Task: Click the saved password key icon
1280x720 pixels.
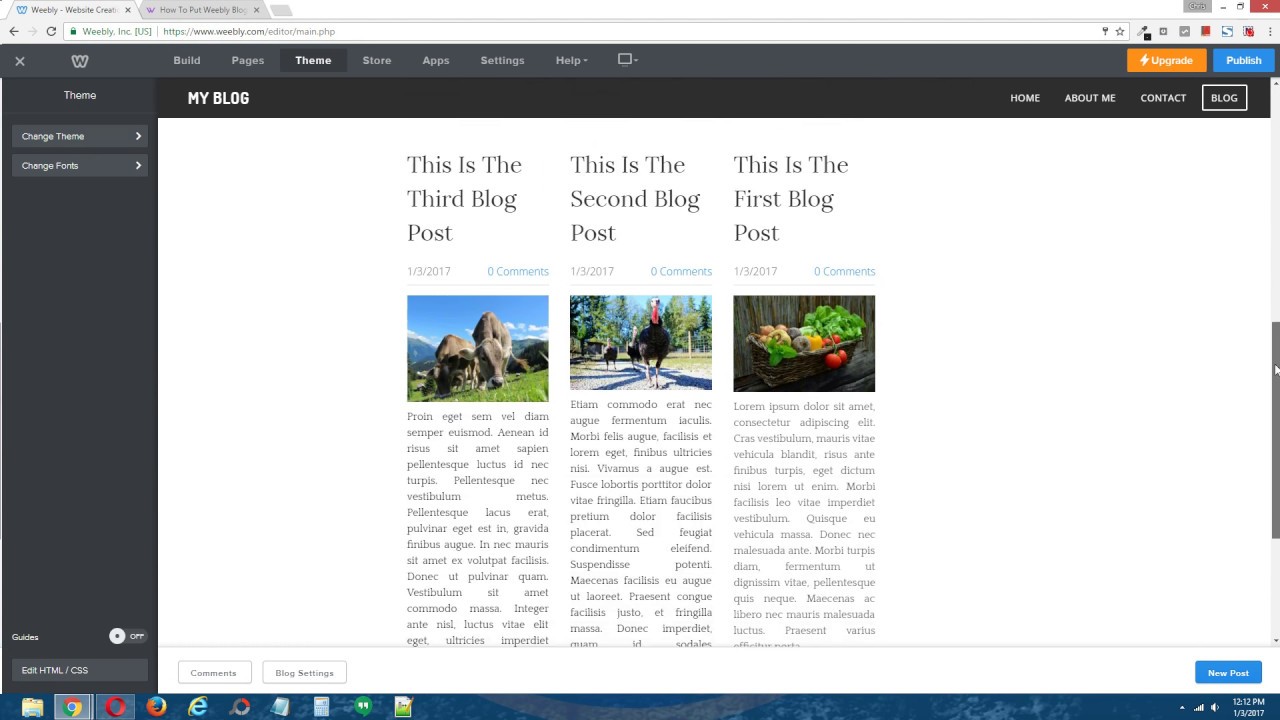Action: (x=1105, y=31)
